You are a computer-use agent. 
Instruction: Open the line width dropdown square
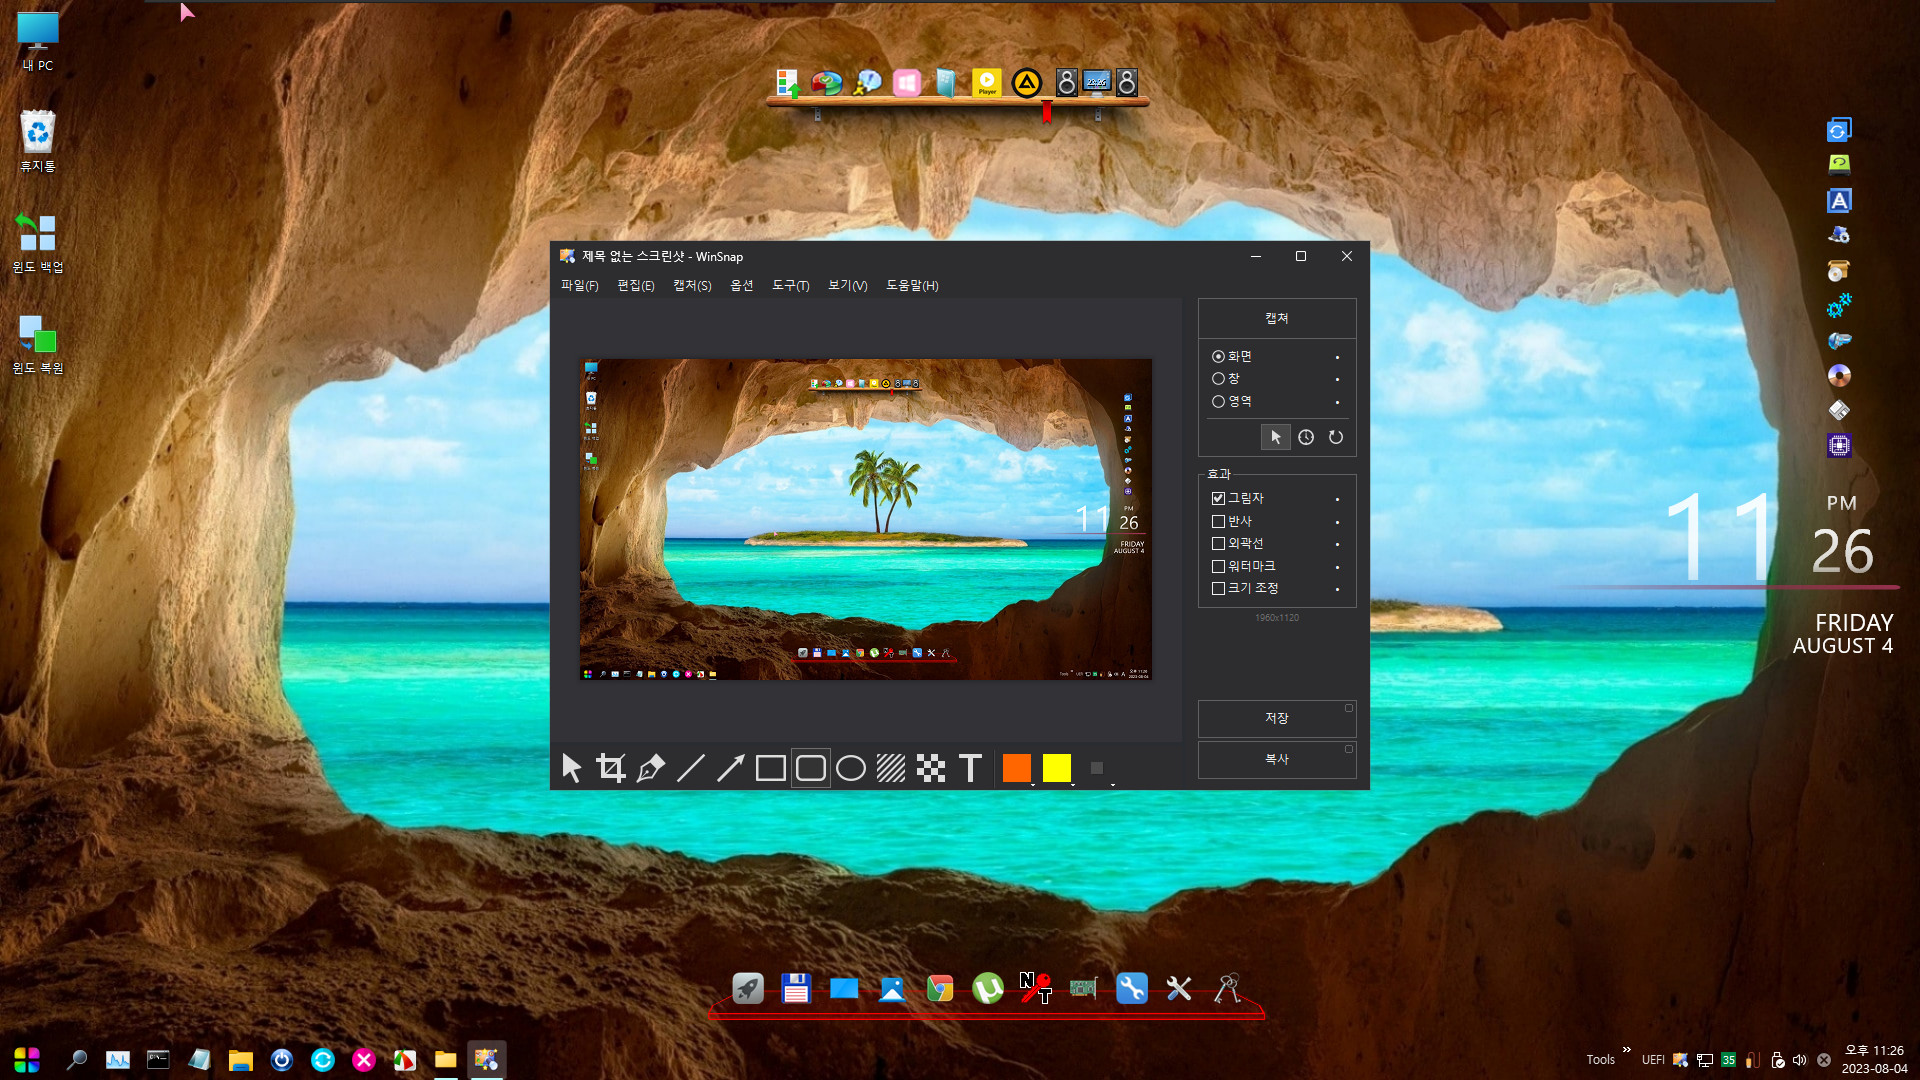click(x=1097, y=768)
